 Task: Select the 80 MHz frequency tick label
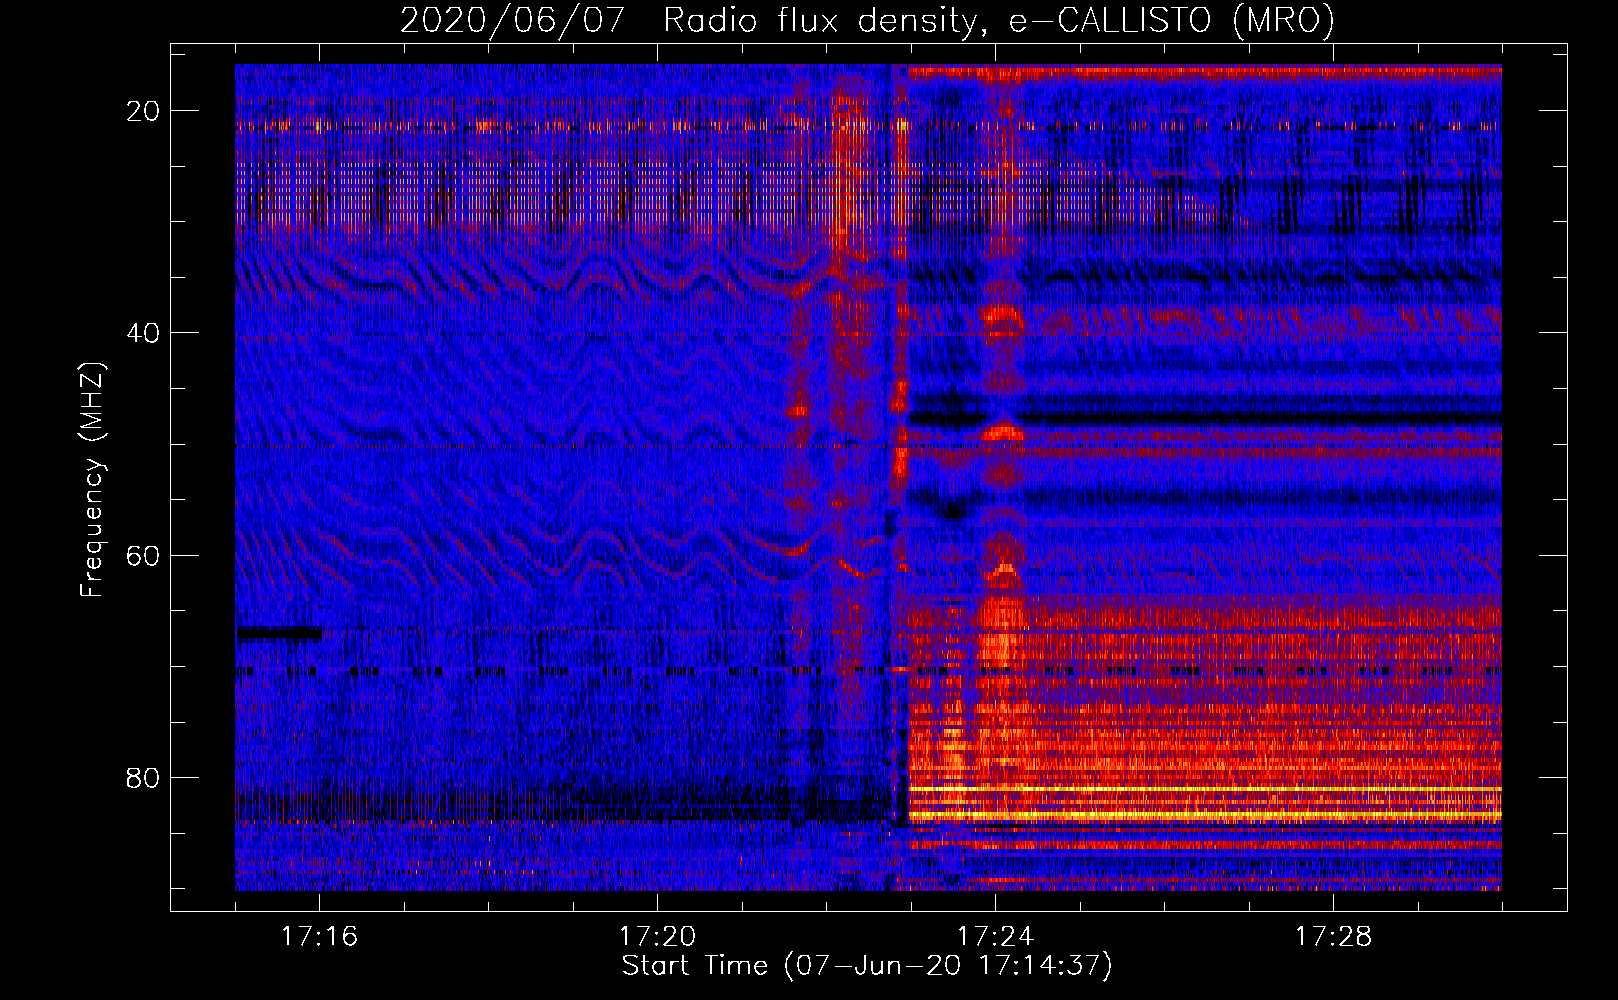[144, 777]
